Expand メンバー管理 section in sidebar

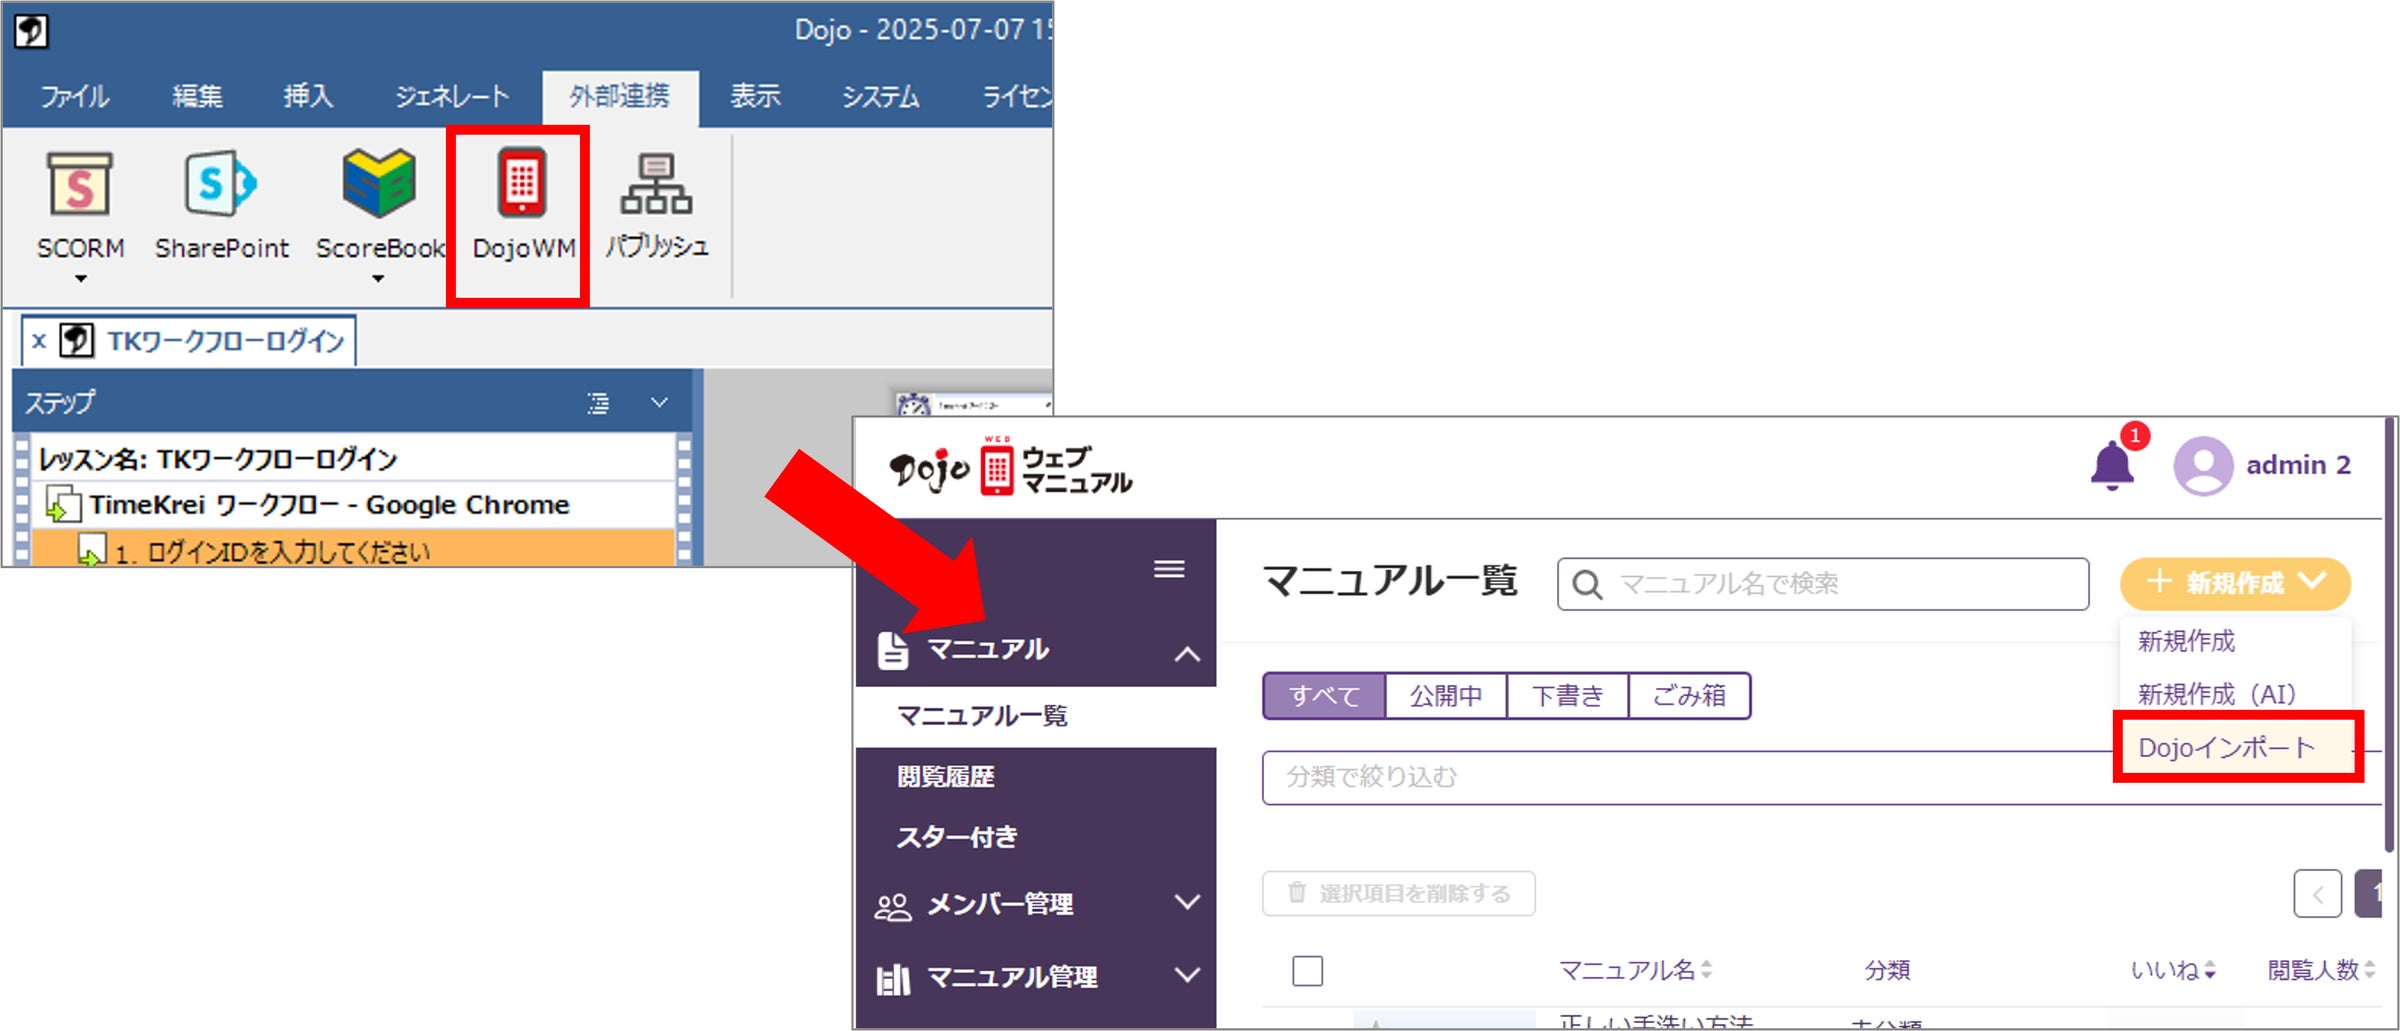pyautogui.click(x=1002, y=903)
